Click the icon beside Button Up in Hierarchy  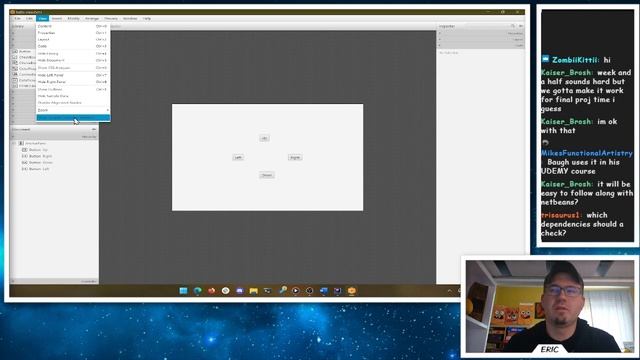(x=24, y=150)
